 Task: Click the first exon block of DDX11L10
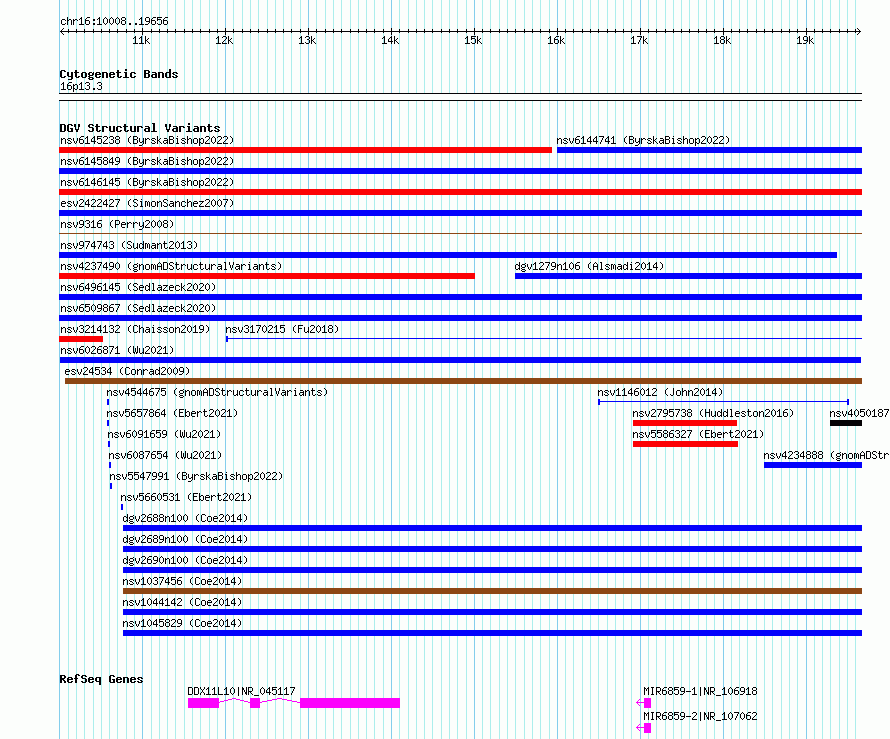coord(203,703)
